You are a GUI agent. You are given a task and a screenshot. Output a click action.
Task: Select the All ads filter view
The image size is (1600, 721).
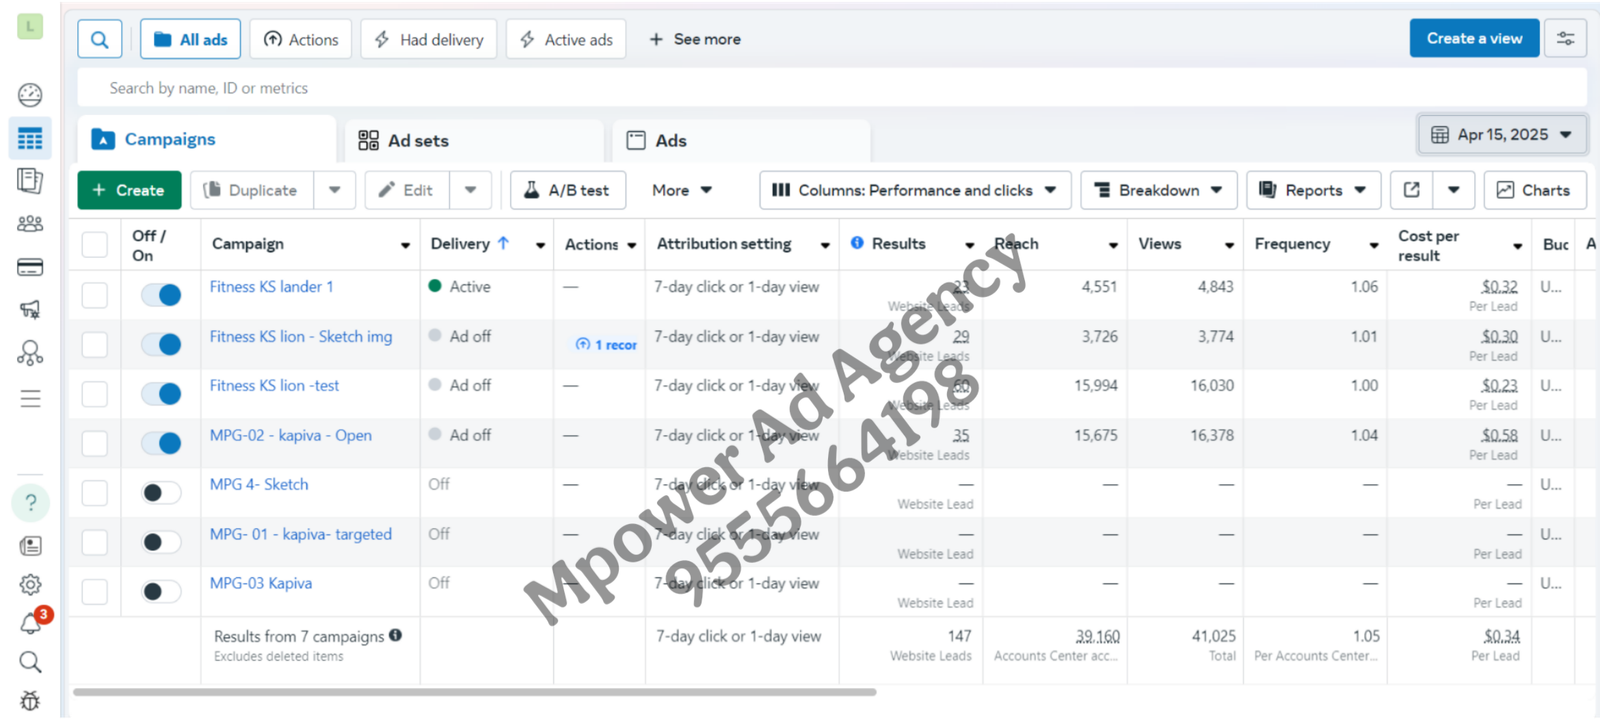pos(190,39)
